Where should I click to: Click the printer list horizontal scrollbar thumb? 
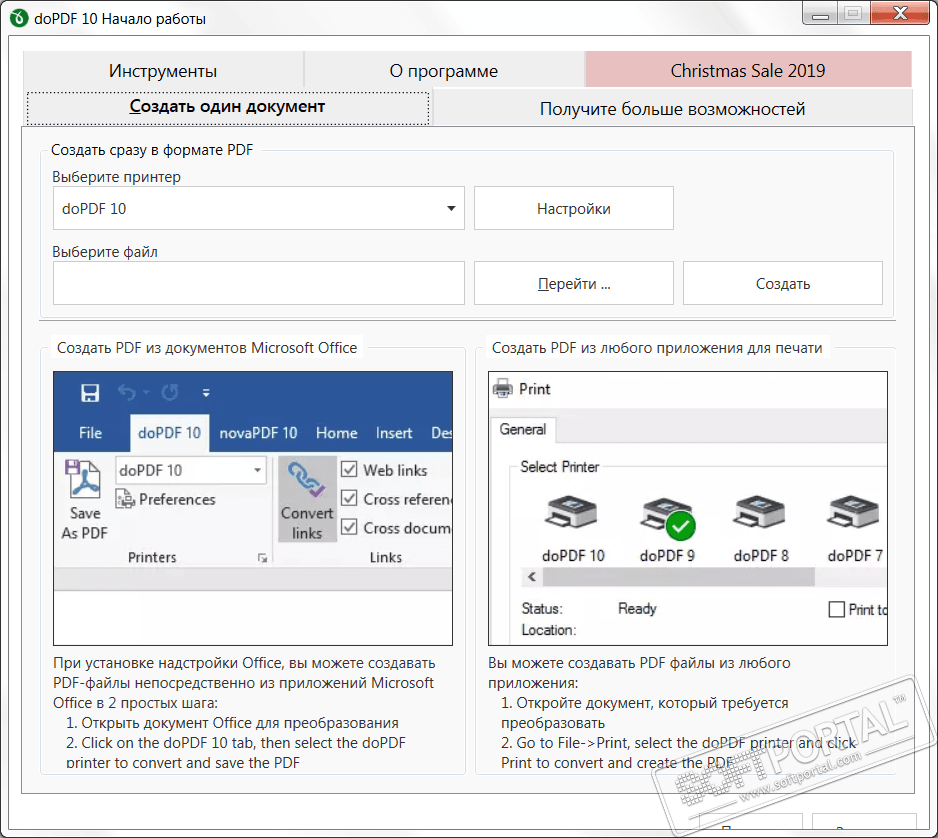678,577
